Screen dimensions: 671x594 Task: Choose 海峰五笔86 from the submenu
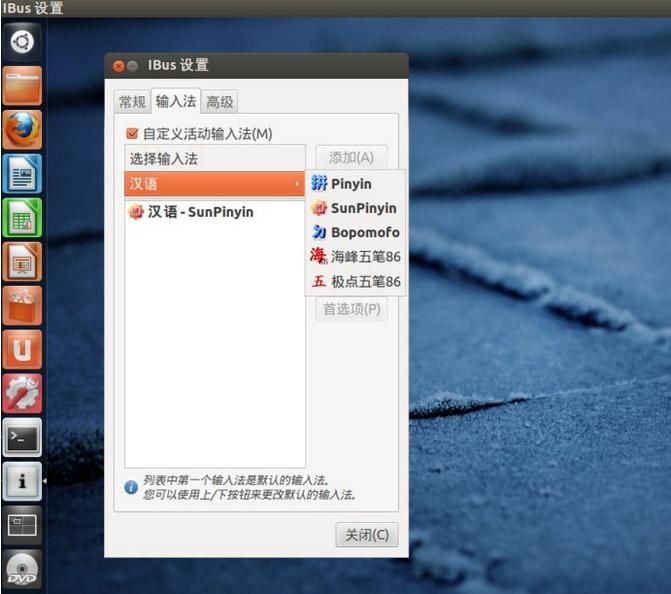point(355,257)
